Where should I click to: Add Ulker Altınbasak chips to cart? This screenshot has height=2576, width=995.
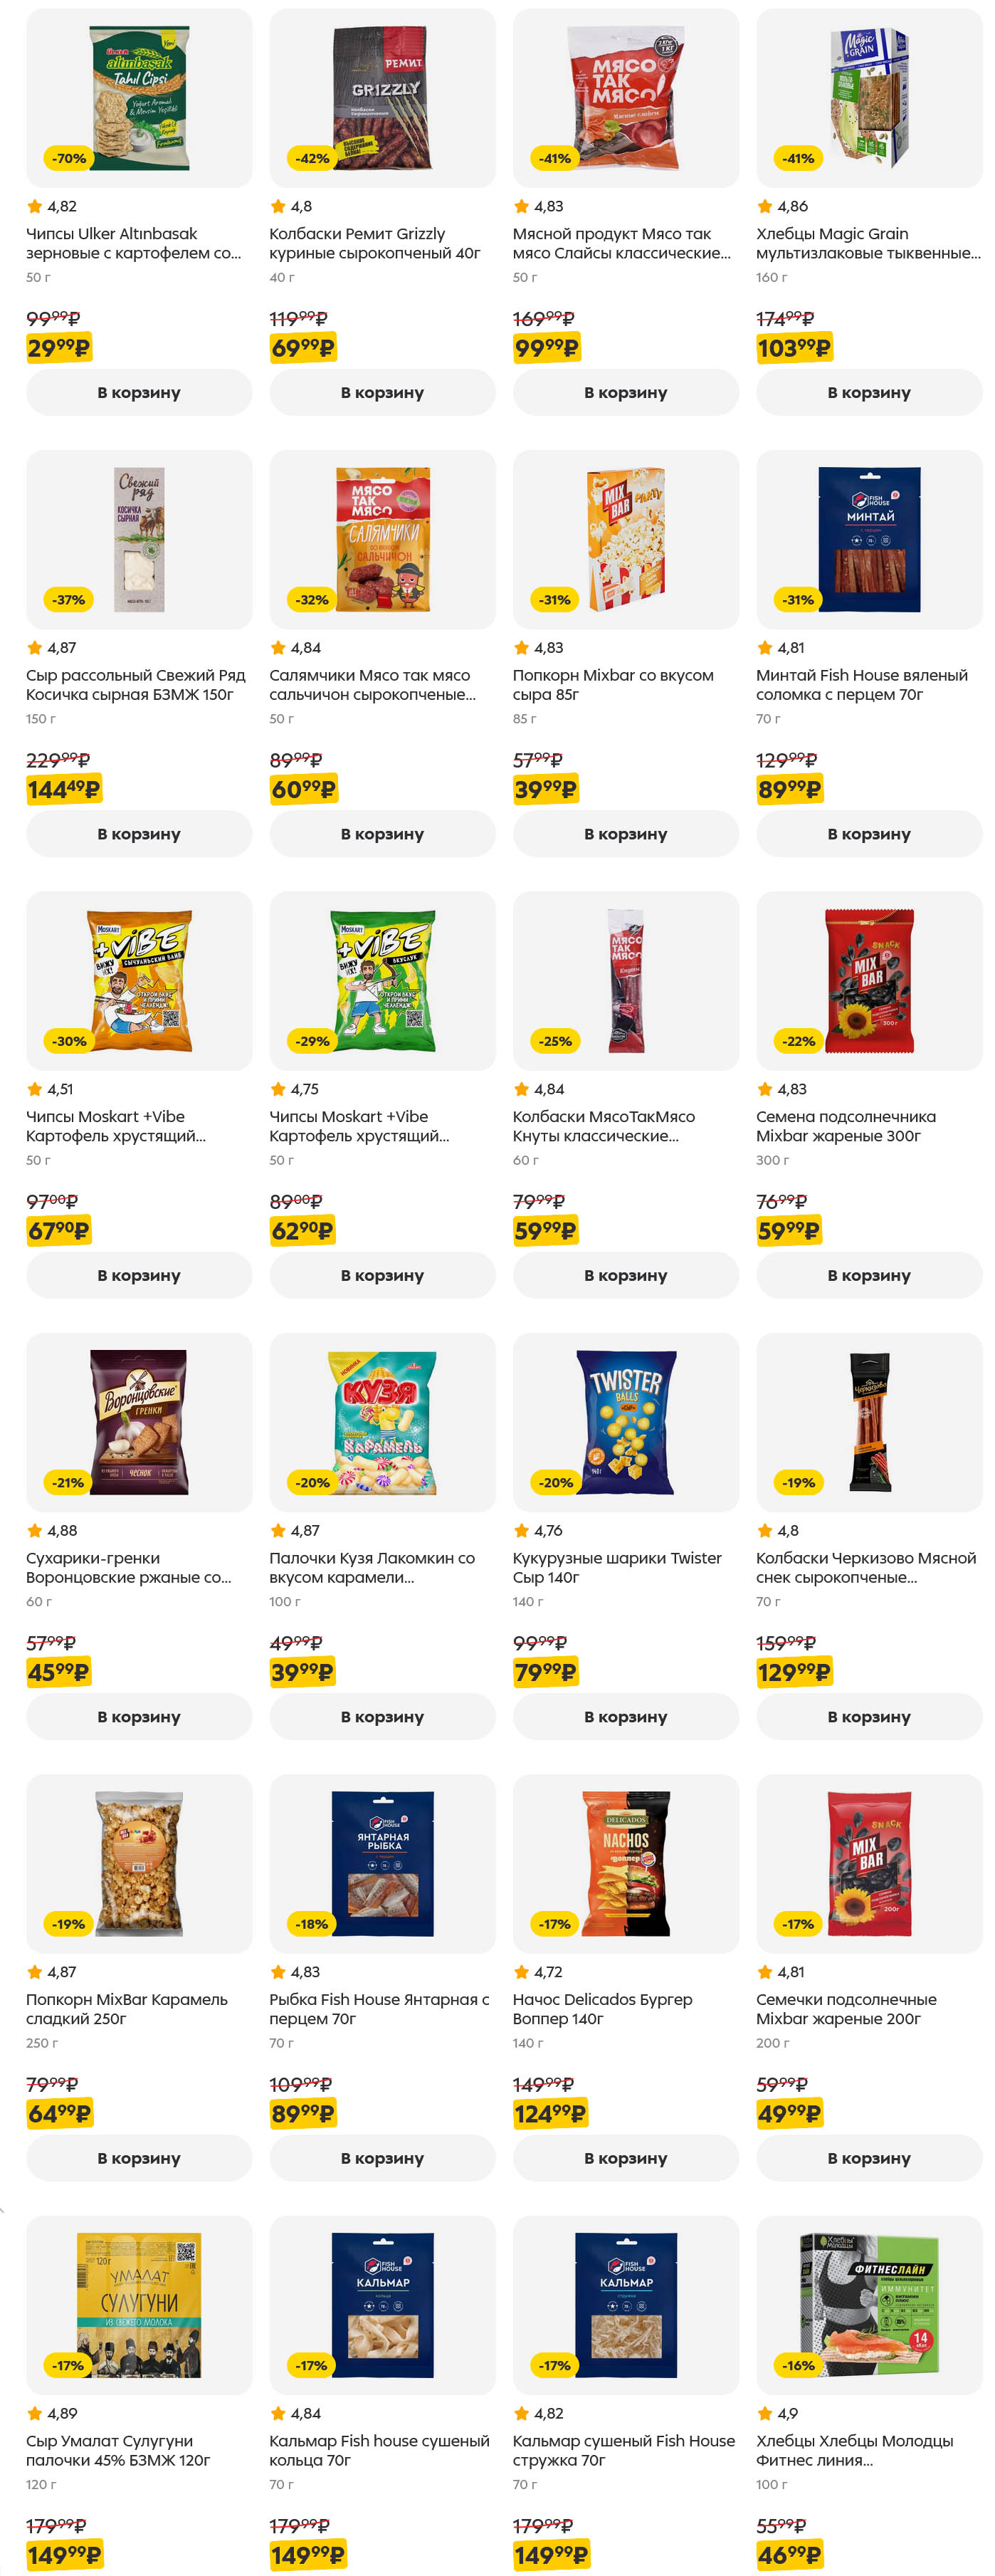[139, 393]
